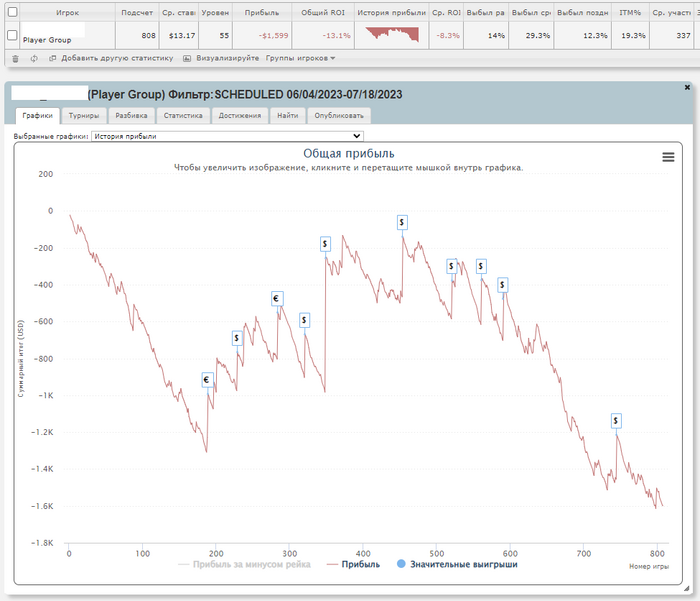Click the chart title 'Общая прибыль'
The height and width of the screenshot is (601, 700).
pyautogui.click(x=349, y=154)
